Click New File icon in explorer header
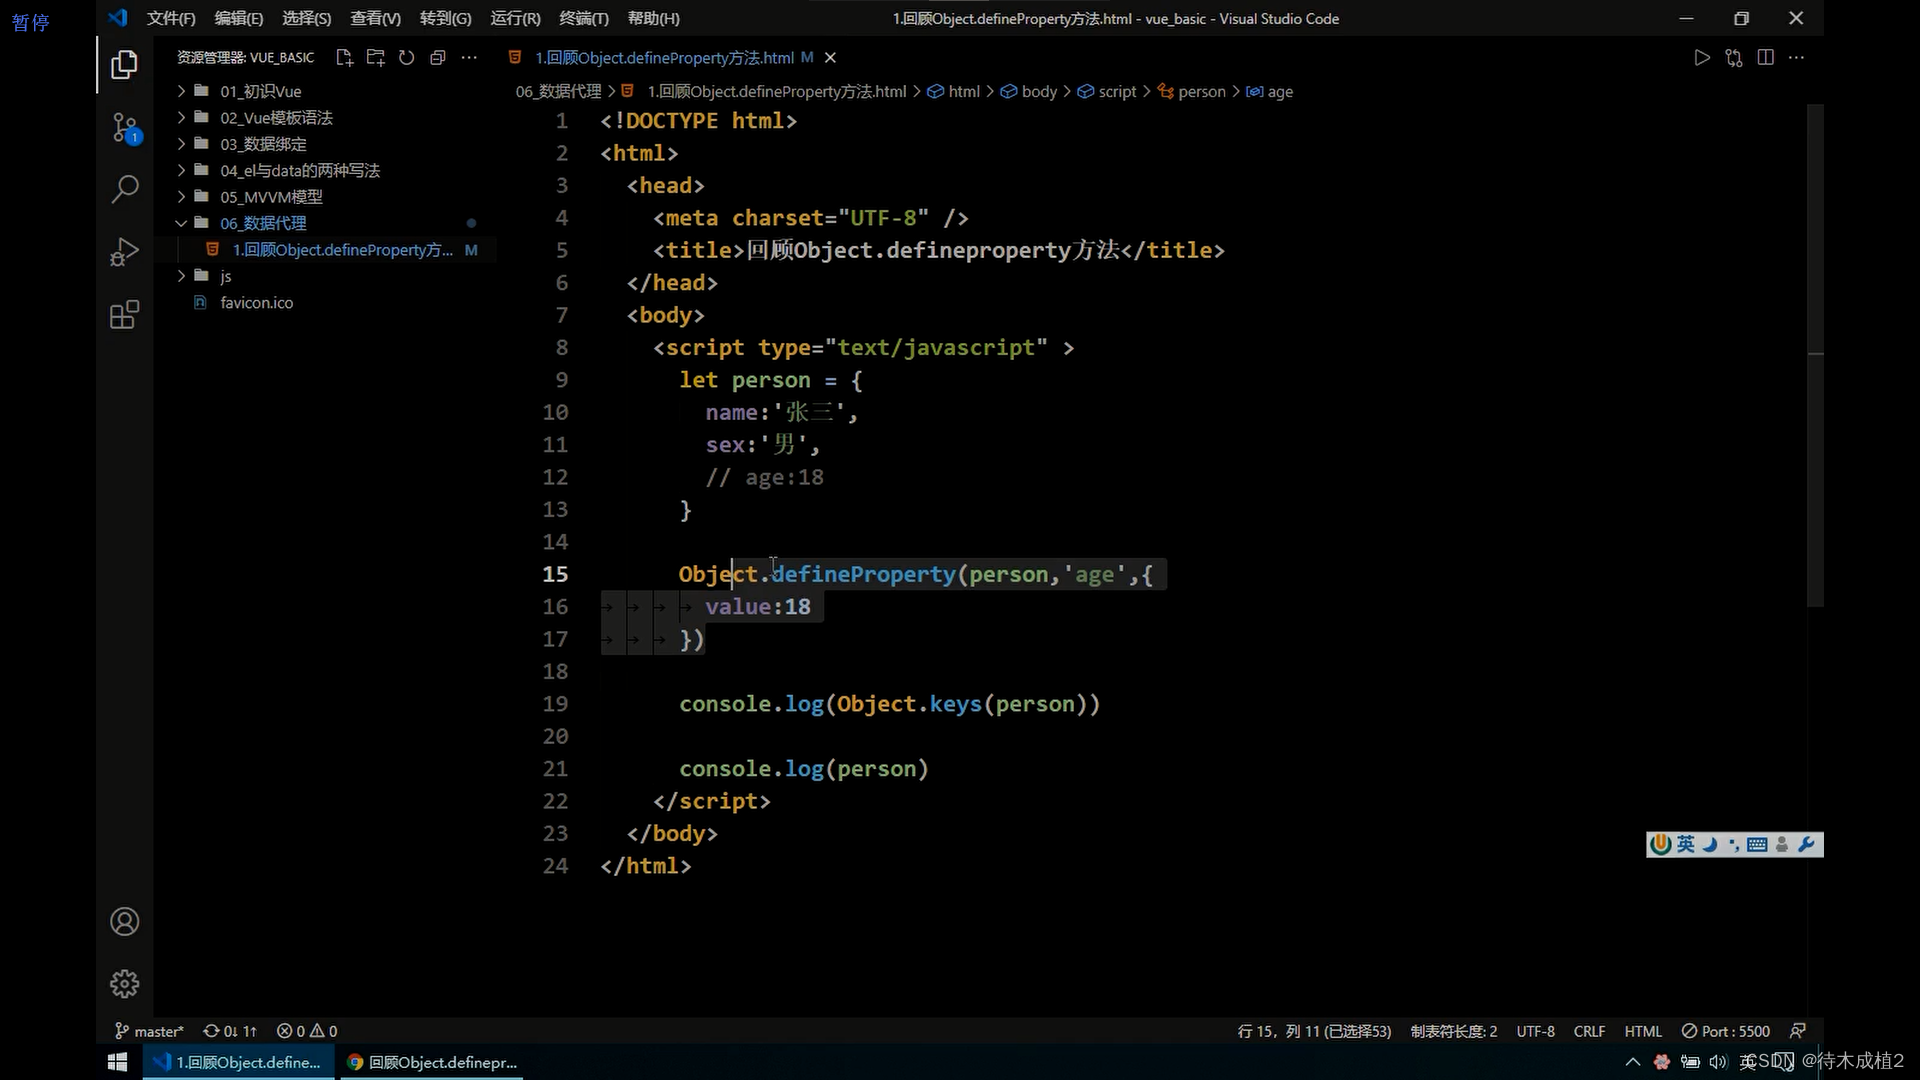 click(344, 58)
